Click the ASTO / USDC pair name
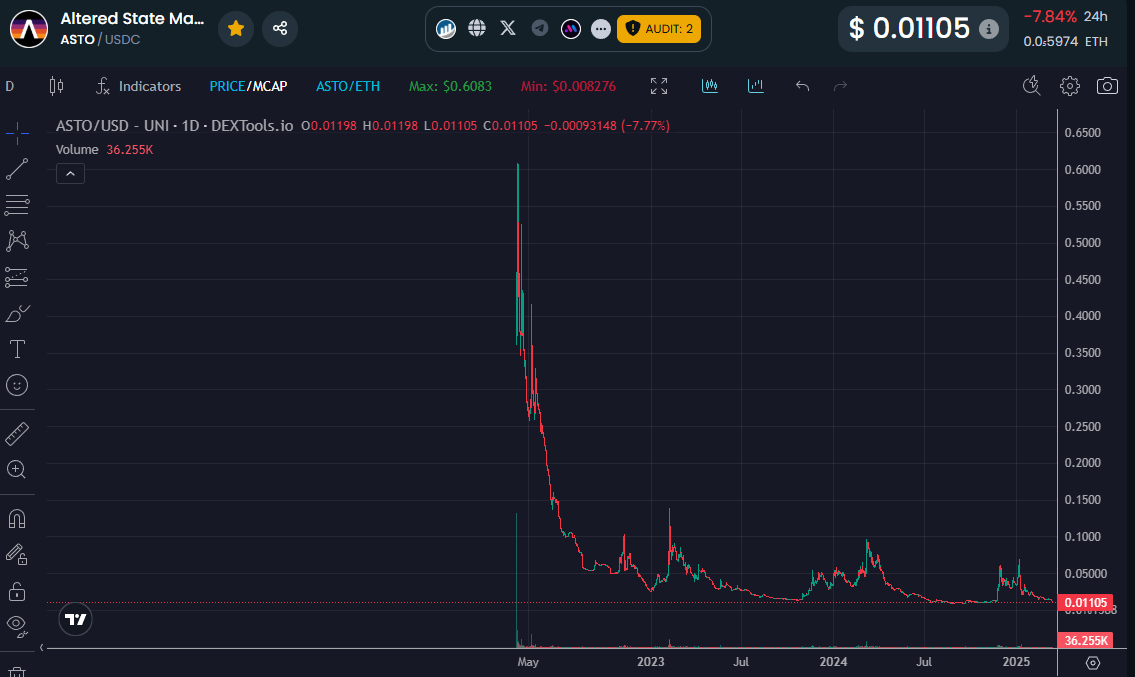Screen dimensions: 1135x677 point(100,40)
